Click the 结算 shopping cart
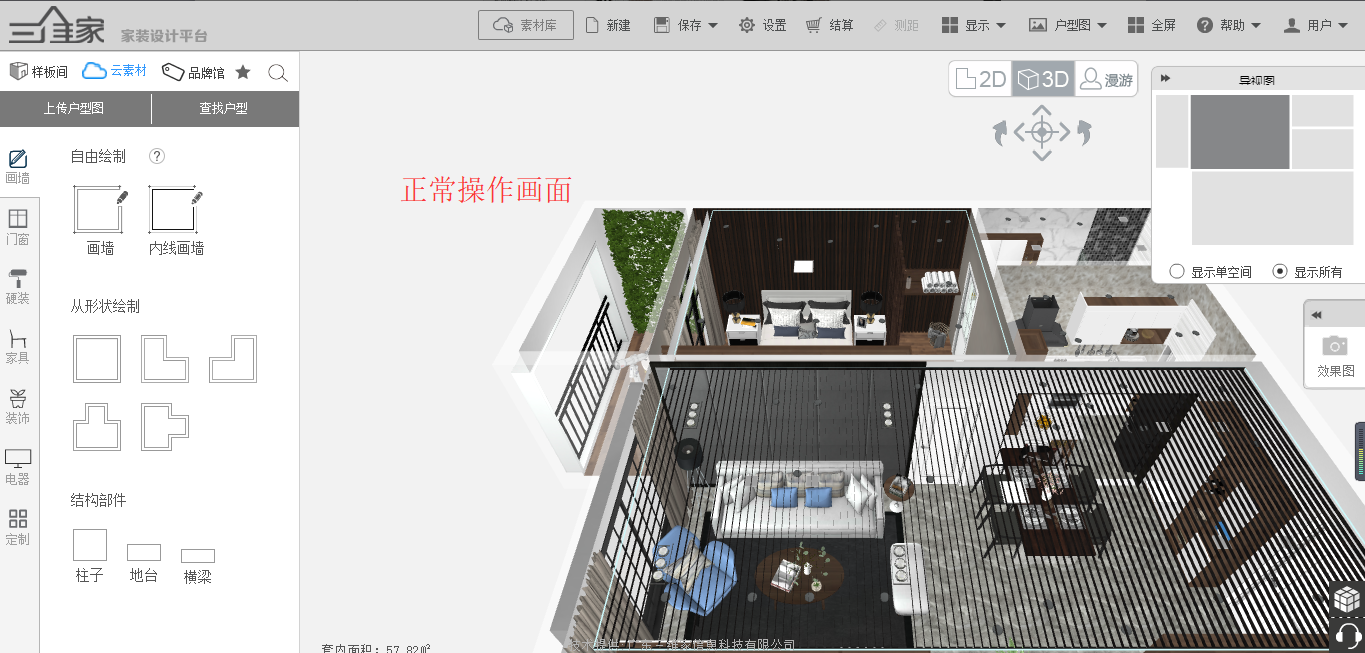The image size is (1365, 653). tap(830, 25)
